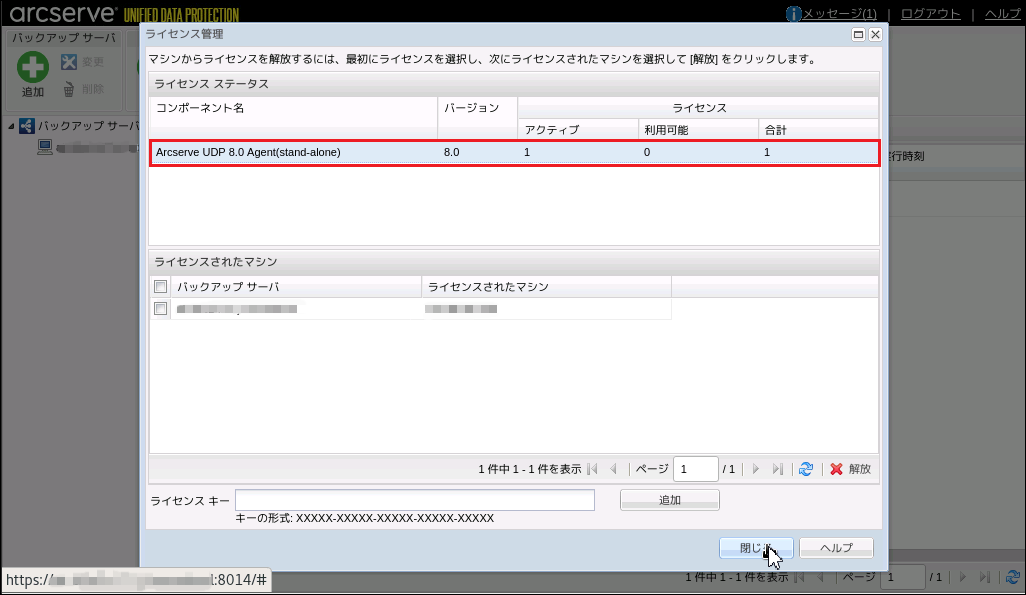The image size is (1026, 595).
Task: Open the メッセージ(1) link
Action: pyautogui.click(x=840, y=14)
